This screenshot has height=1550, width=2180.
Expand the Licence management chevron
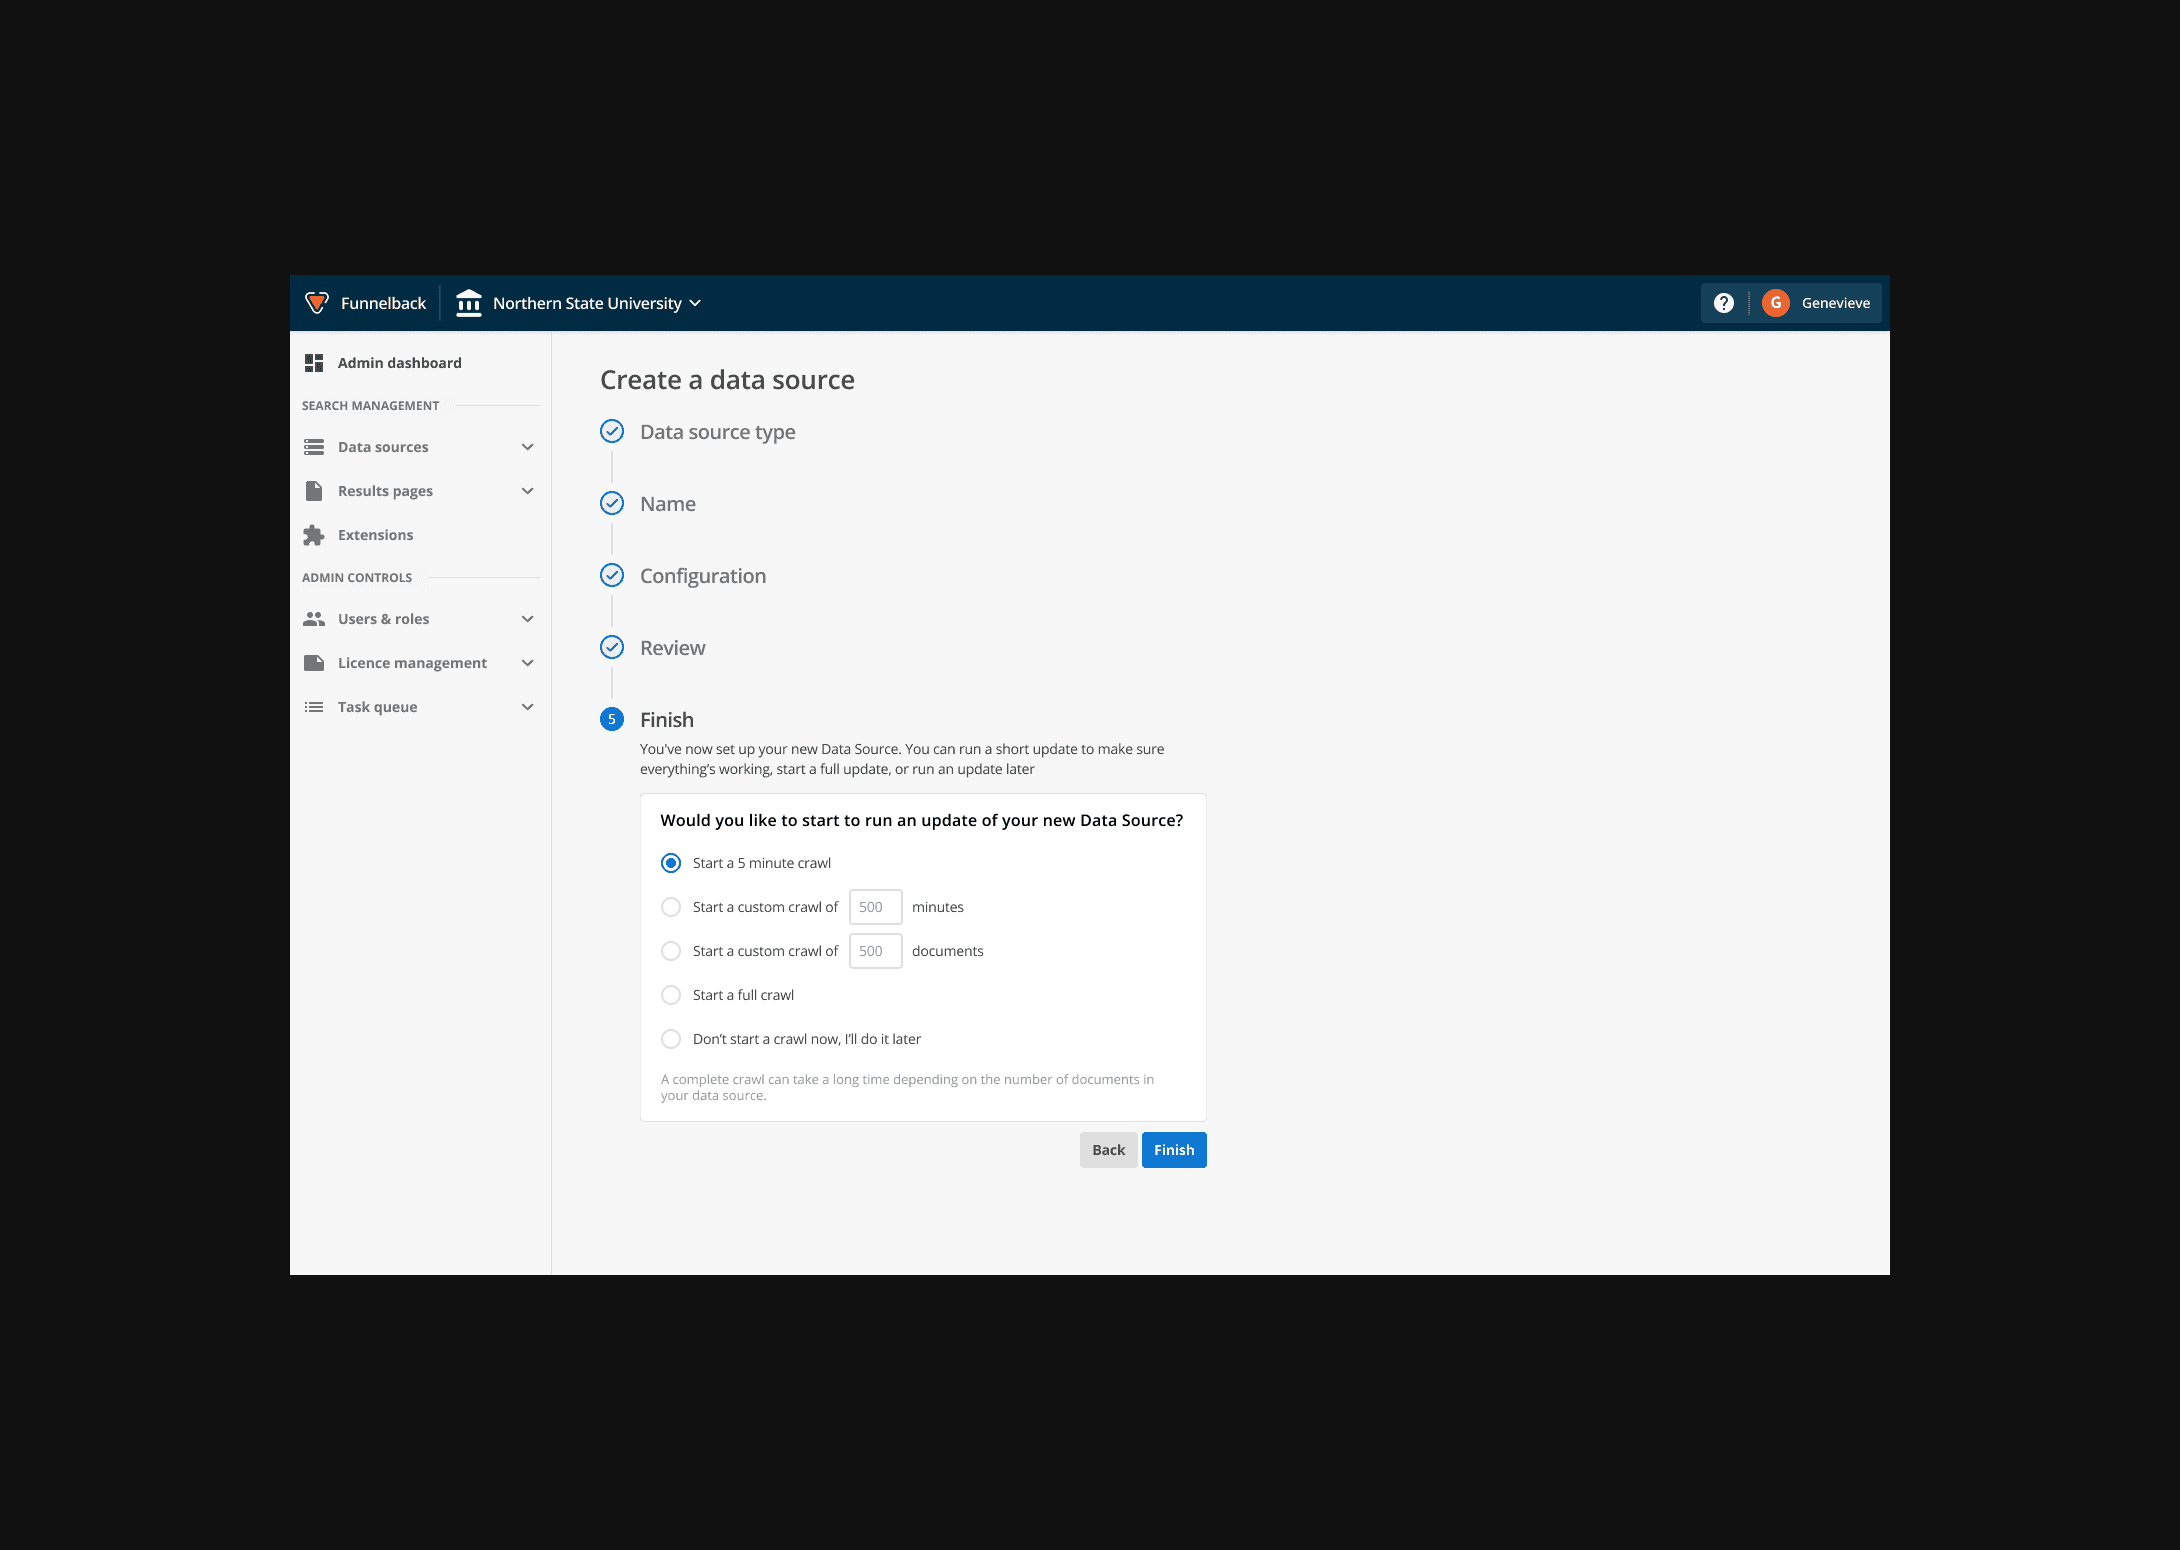coord(528,663)
